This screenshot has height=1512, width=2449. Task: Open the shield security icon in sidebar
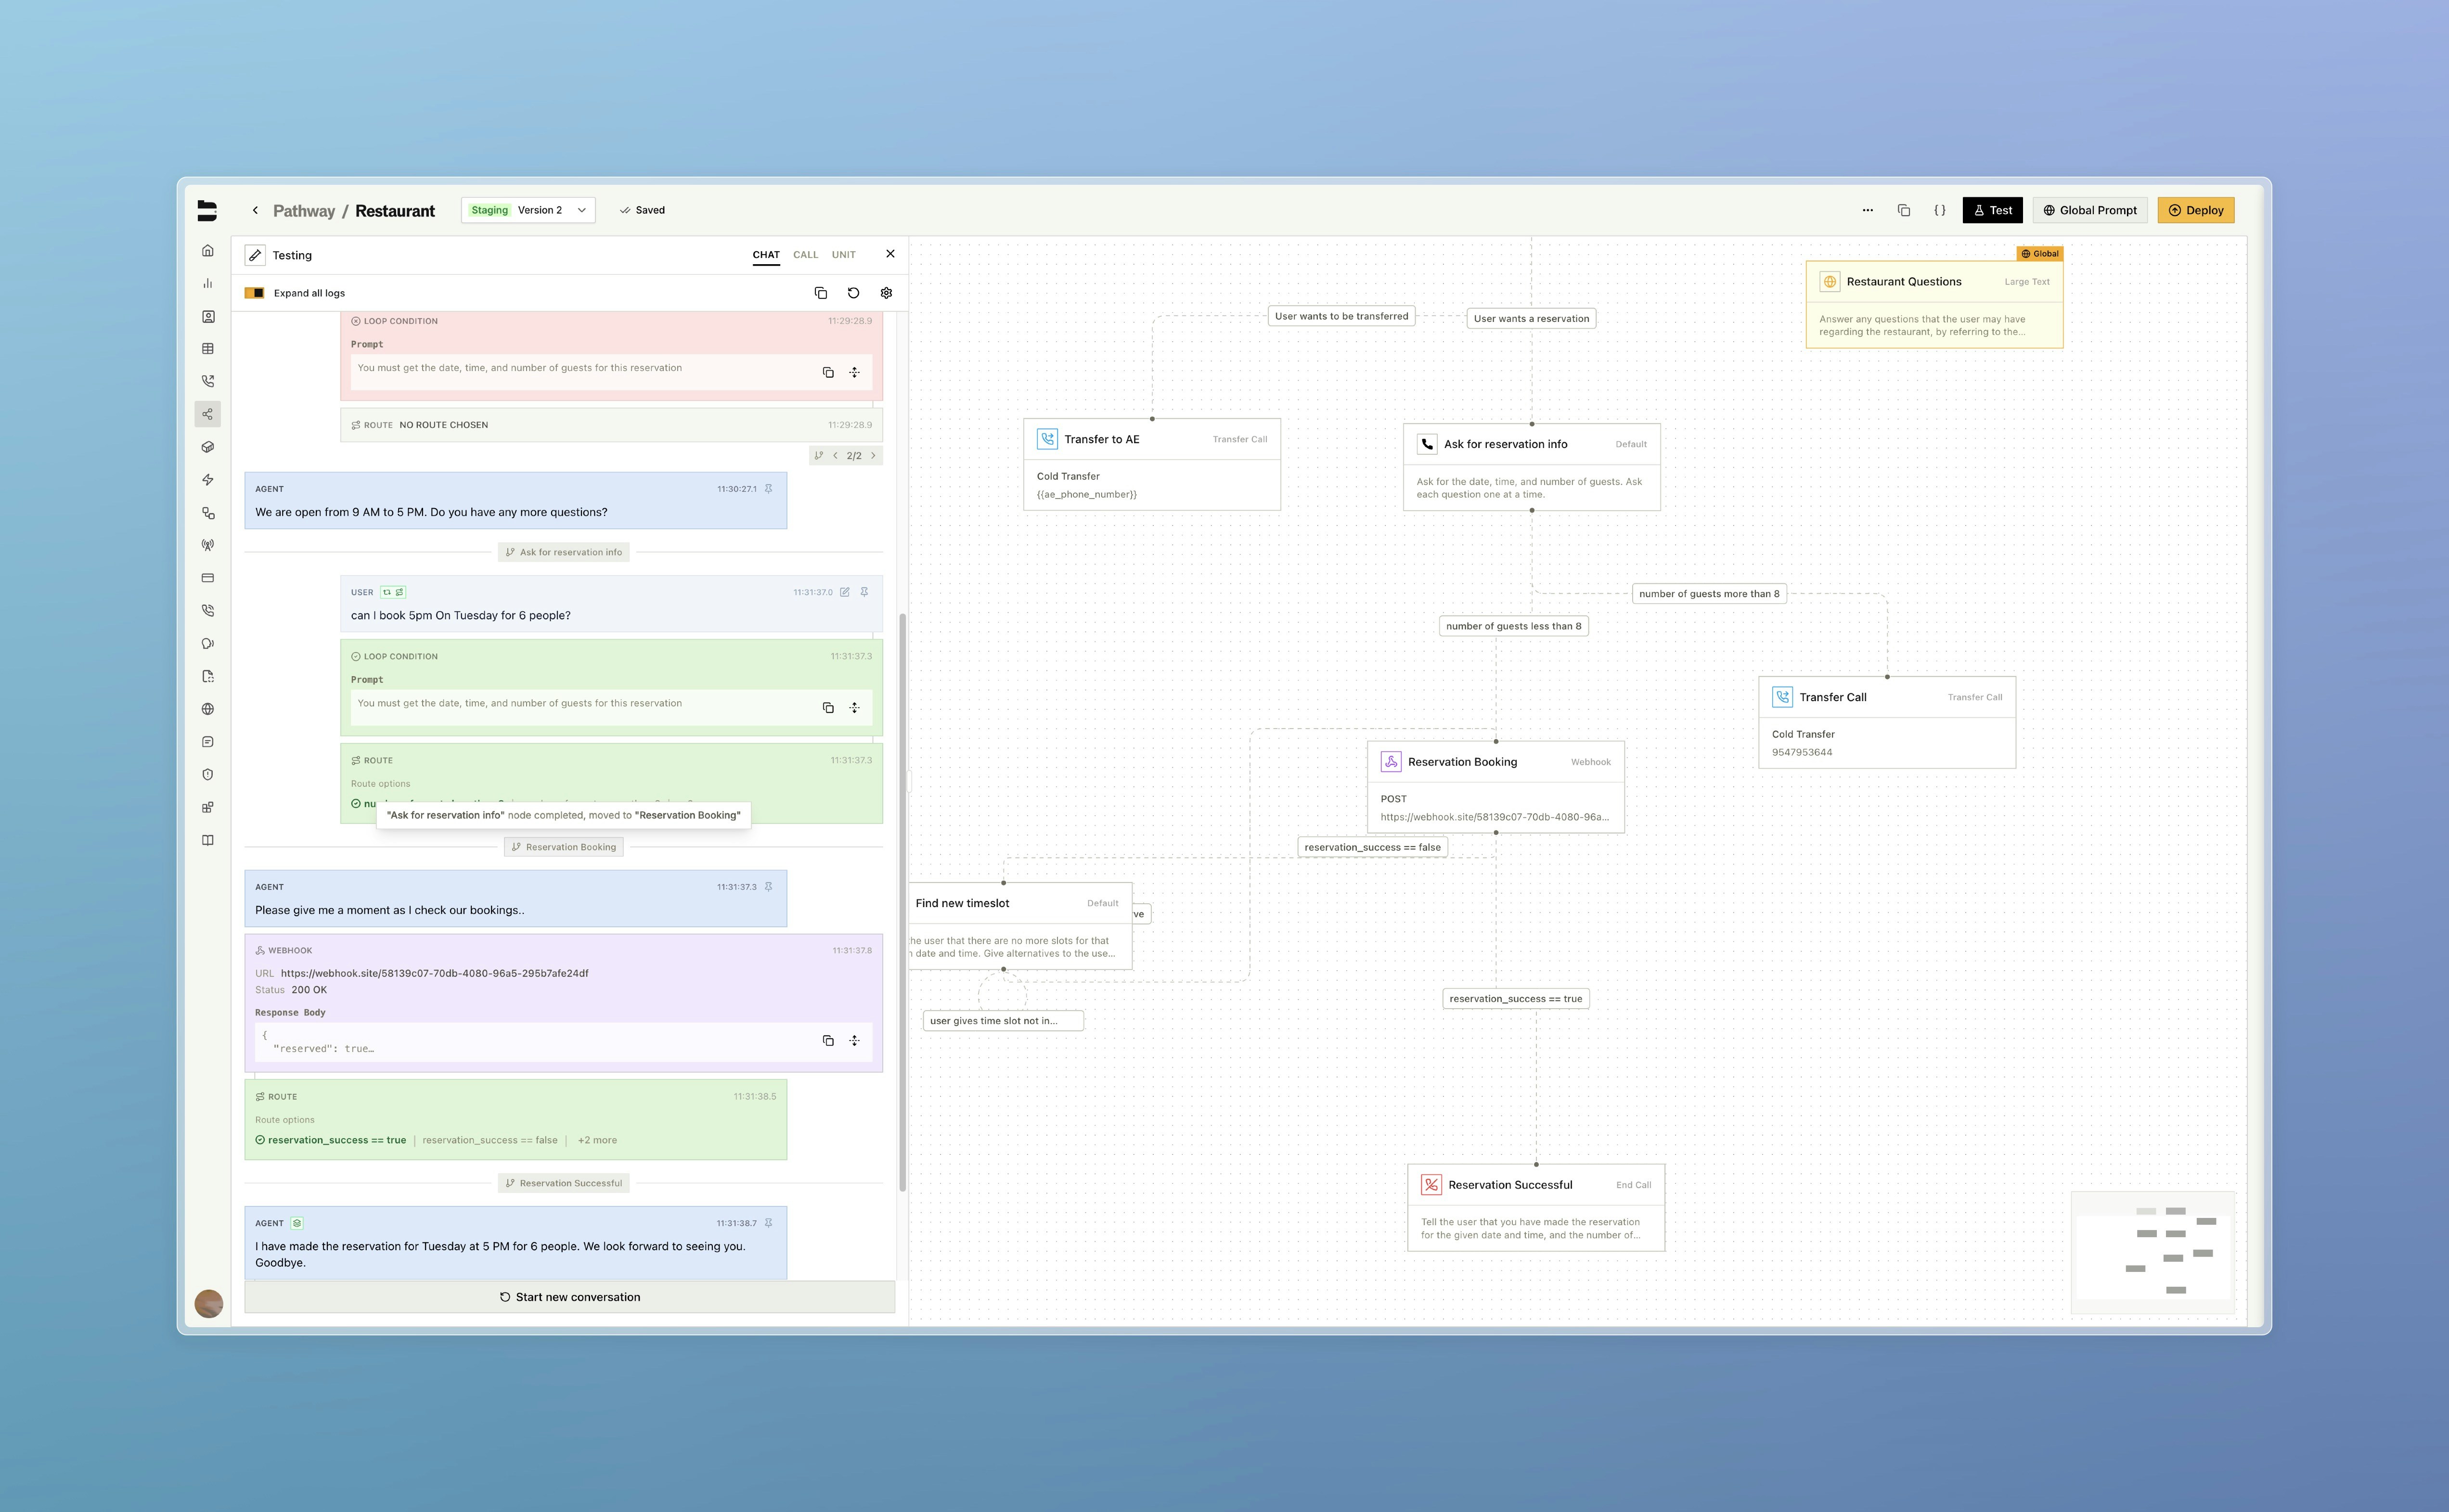coord(208,773)
